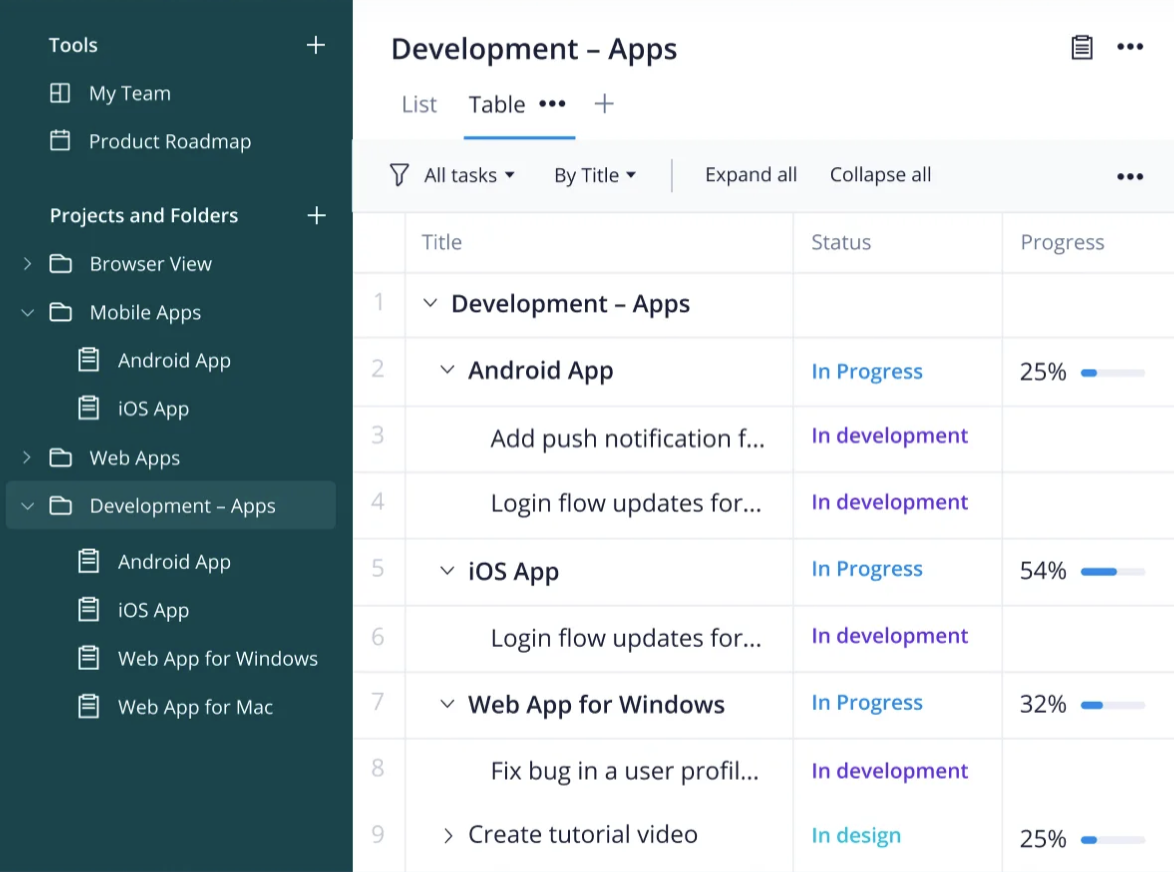Image resolution: width=1174 pixels, height=872 pixels.
Task: Click the clipboard icon in the header
Action: coord(1082,47)
